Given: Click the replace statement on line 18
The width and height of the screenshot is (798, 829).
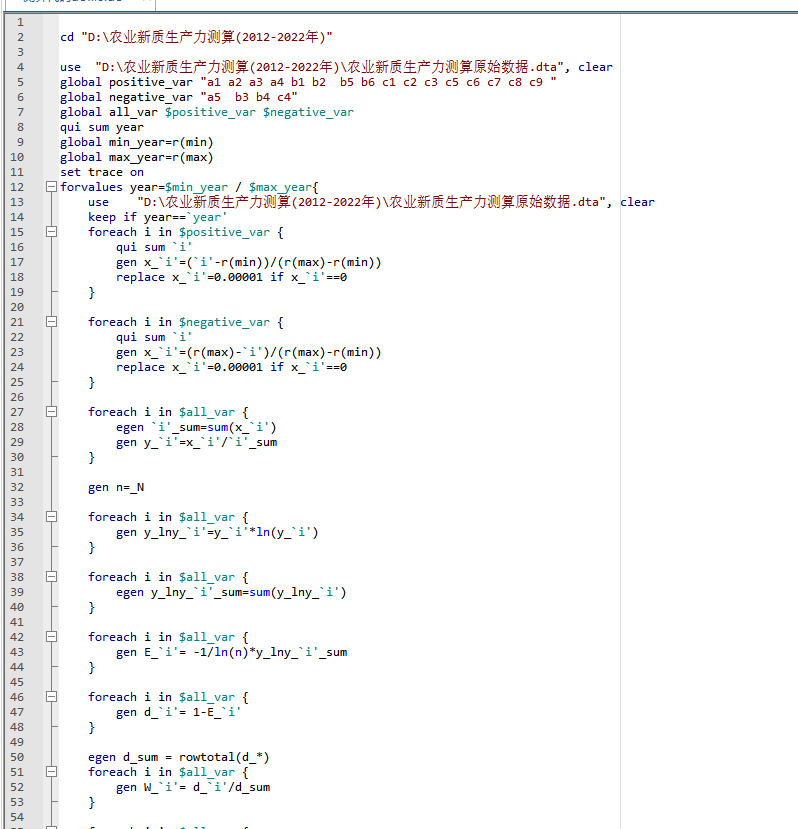Looking at the screenshot, I should pos(232,277).
